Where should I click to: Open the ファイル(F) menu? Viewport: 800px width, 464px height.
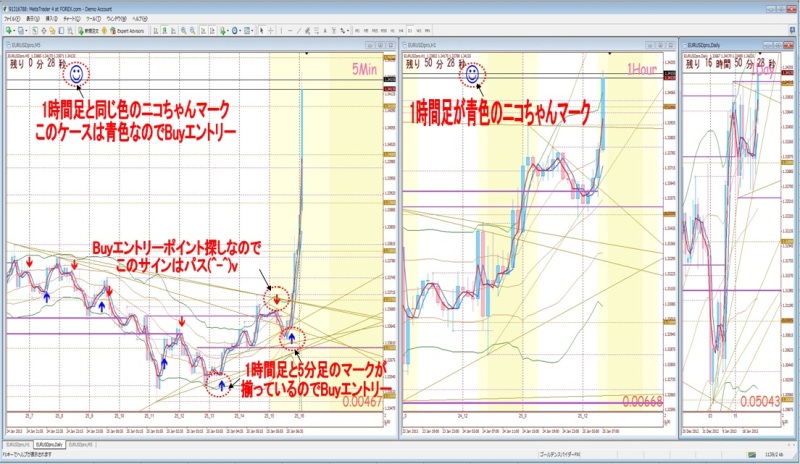[12, 19]
